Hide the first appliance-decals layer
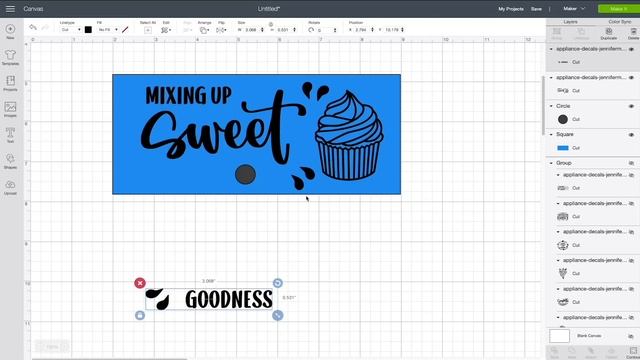 [631, 49]
